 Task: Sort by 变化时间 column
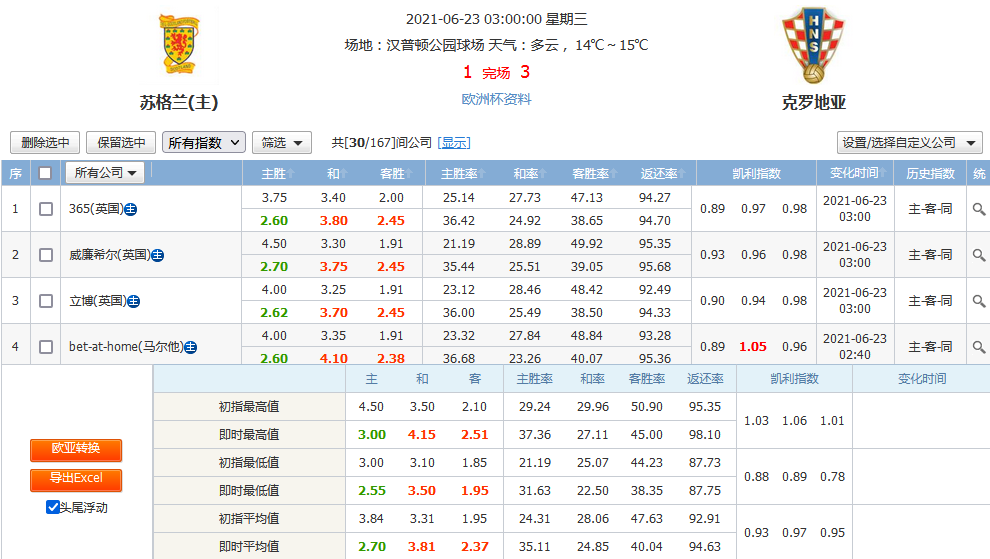pyautogui.click(x=857, y=173)
